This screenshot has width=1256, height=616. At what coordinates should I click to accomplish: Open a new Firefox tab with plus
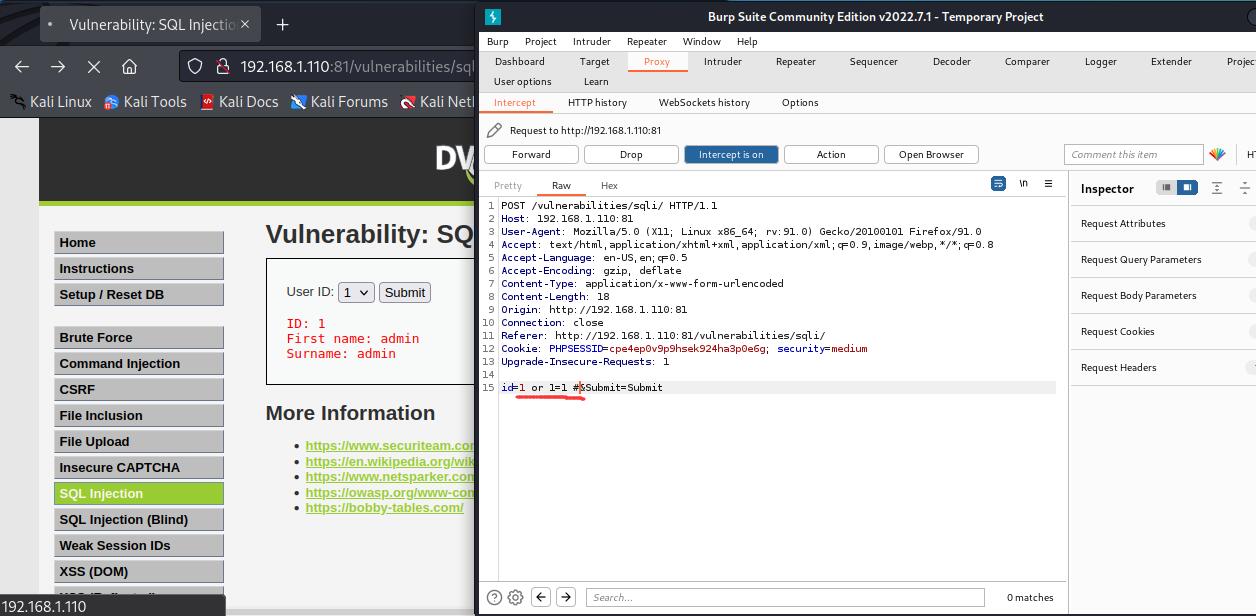tap(282, 24)
